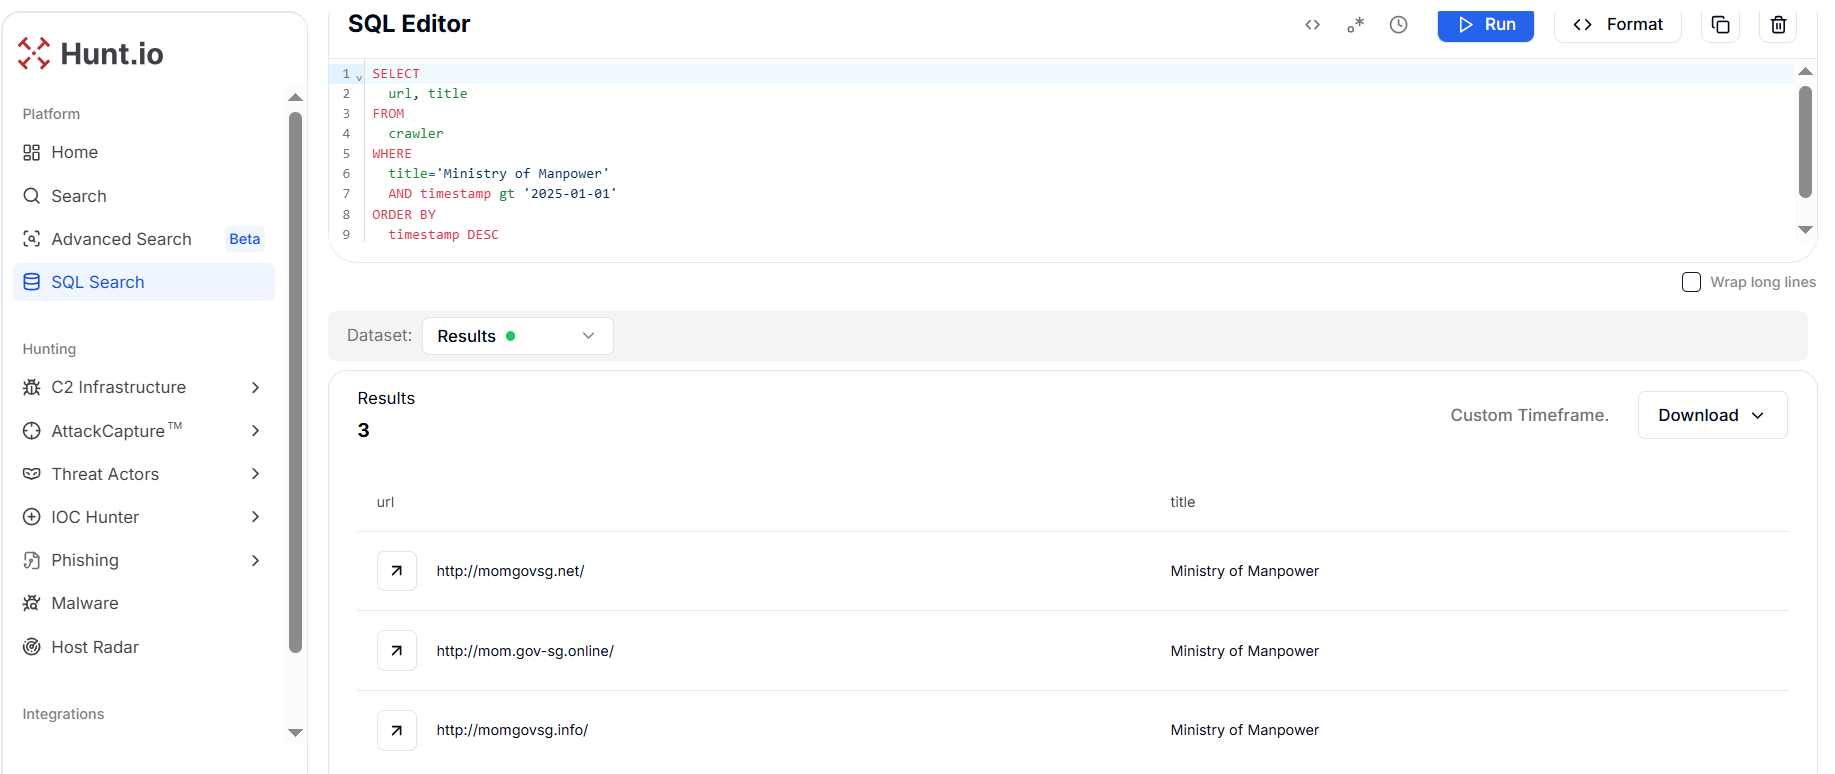Go to Advanced Search page

click(x=121, y=239)
